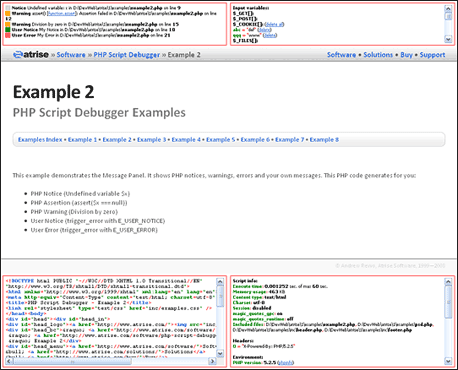Viewport: 458px width, 370px height.
Task: Go to PHP Script Debugger breadcrumb
Action: 127,55
